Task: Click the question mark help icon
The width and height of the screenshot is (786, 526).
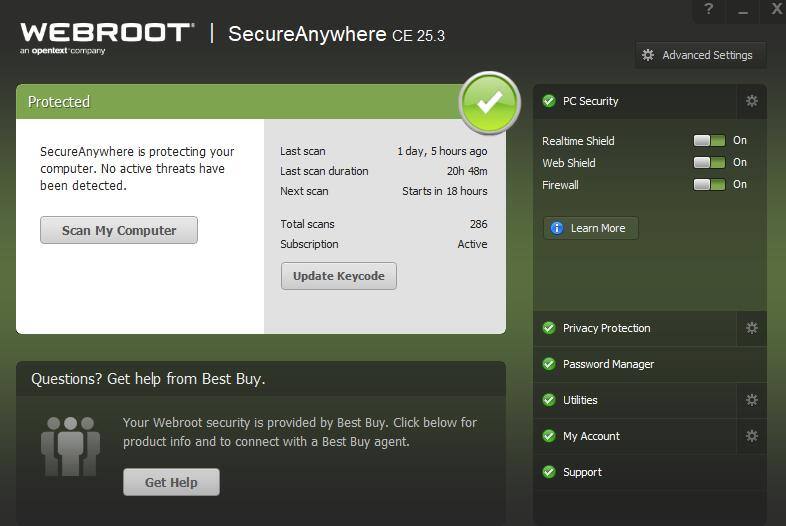Action: (x=709, y=9)
